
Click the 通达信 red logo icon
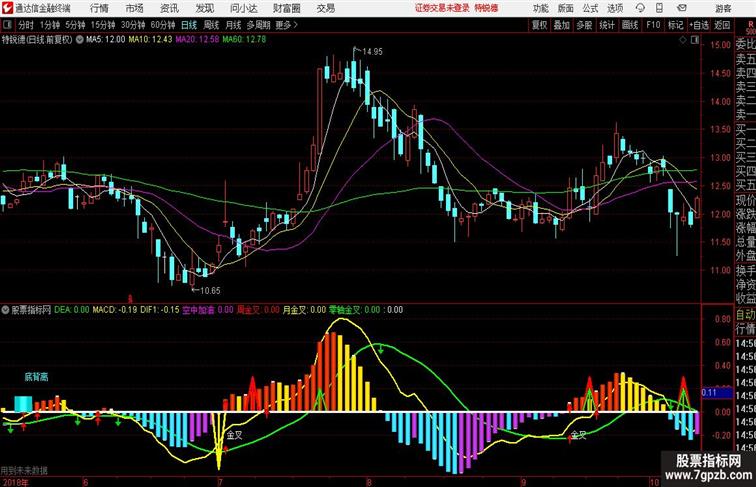coord(7,8)
